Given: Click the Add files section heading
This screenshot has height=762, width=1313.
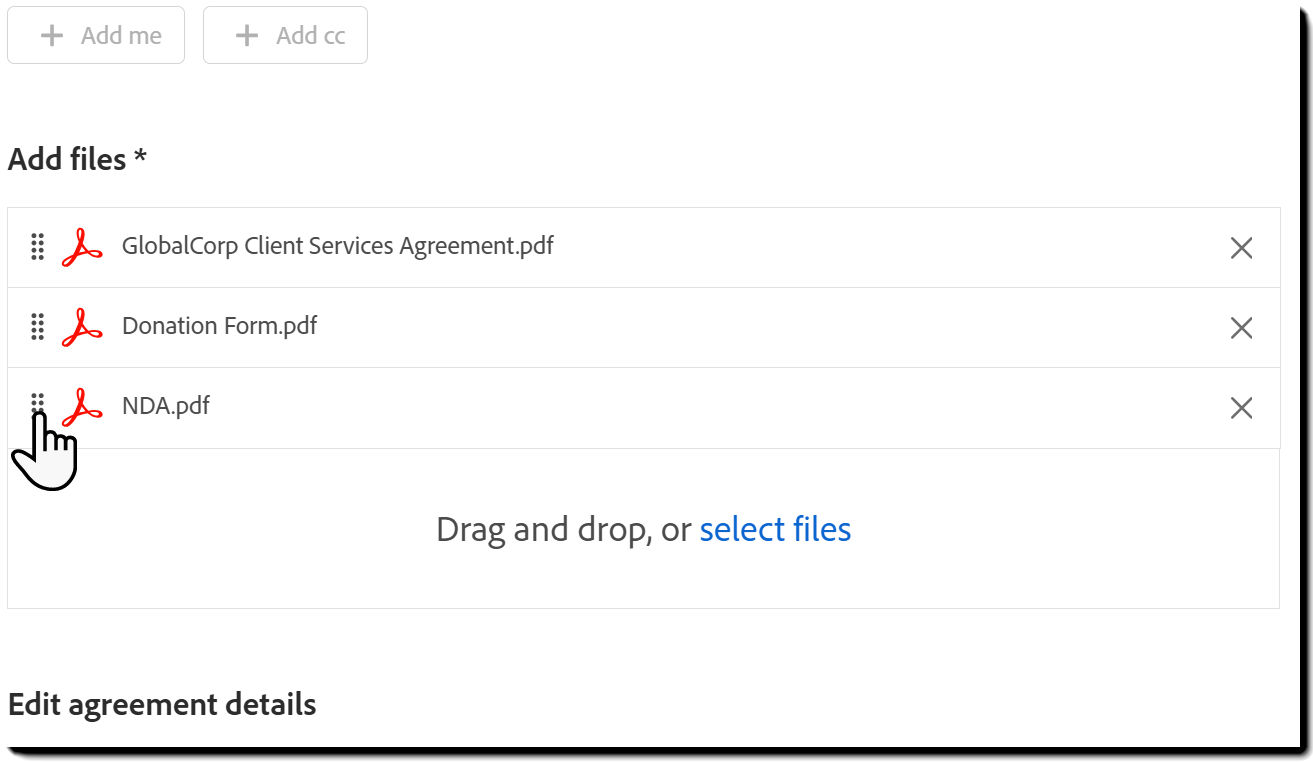Looking at the screenshot, I should click(78, 158).
